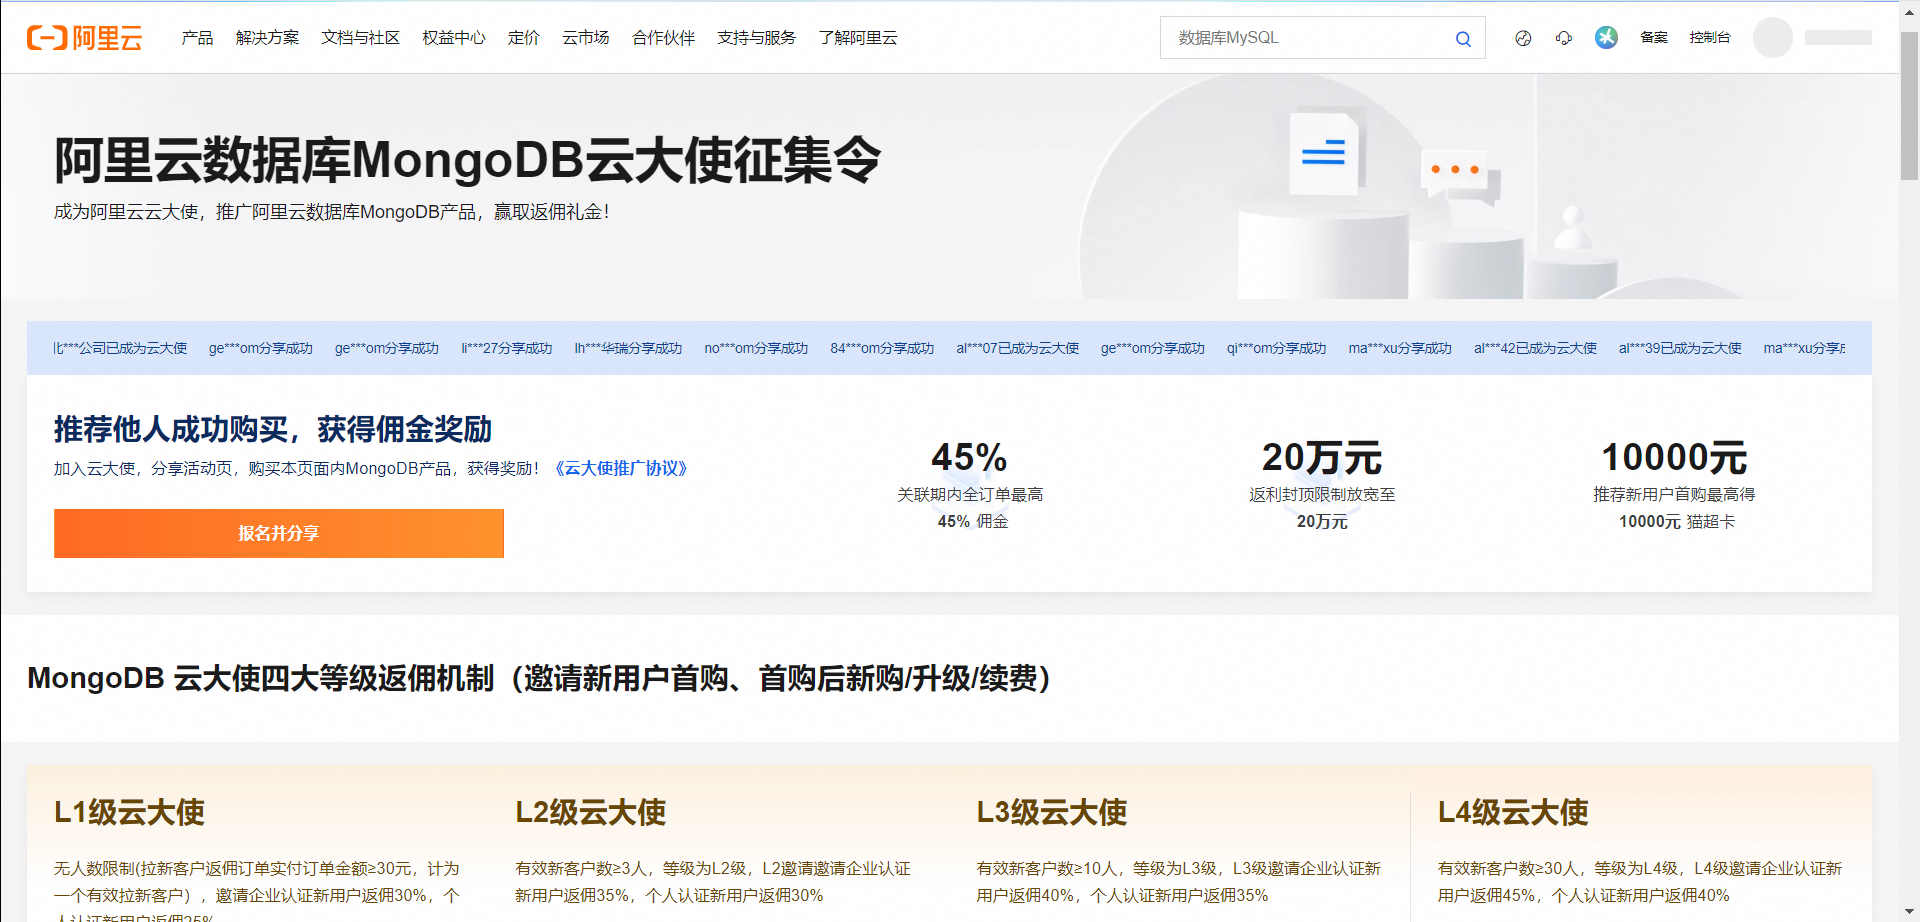Click the ticker entry no***om分享成功
This screenshot has width=1920, height=922.
pos(756,348)
